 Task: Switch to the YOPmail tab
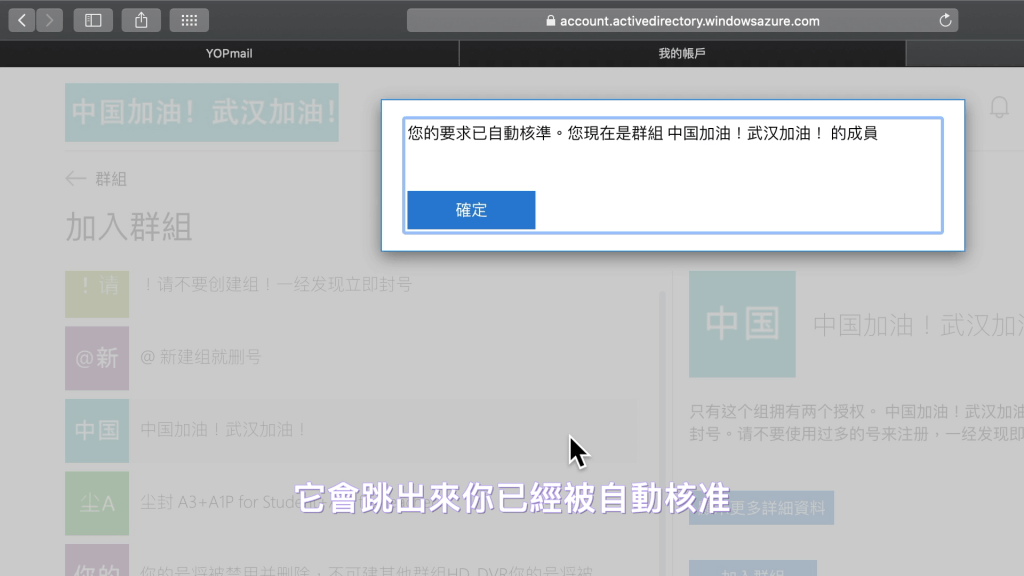pyautogui.click(x=229, y=54)
